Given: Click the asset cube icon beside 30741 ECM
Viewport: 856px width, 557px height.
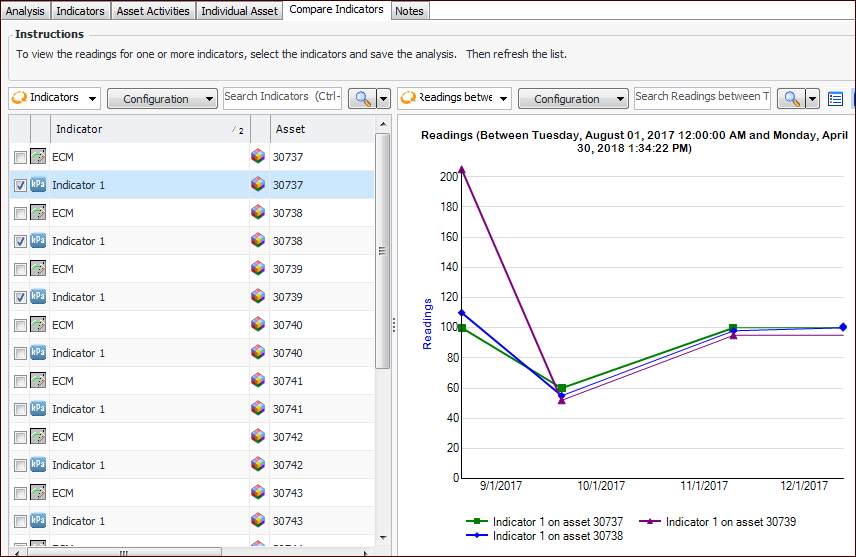Looking at the screenshot, I should point(258,381).
